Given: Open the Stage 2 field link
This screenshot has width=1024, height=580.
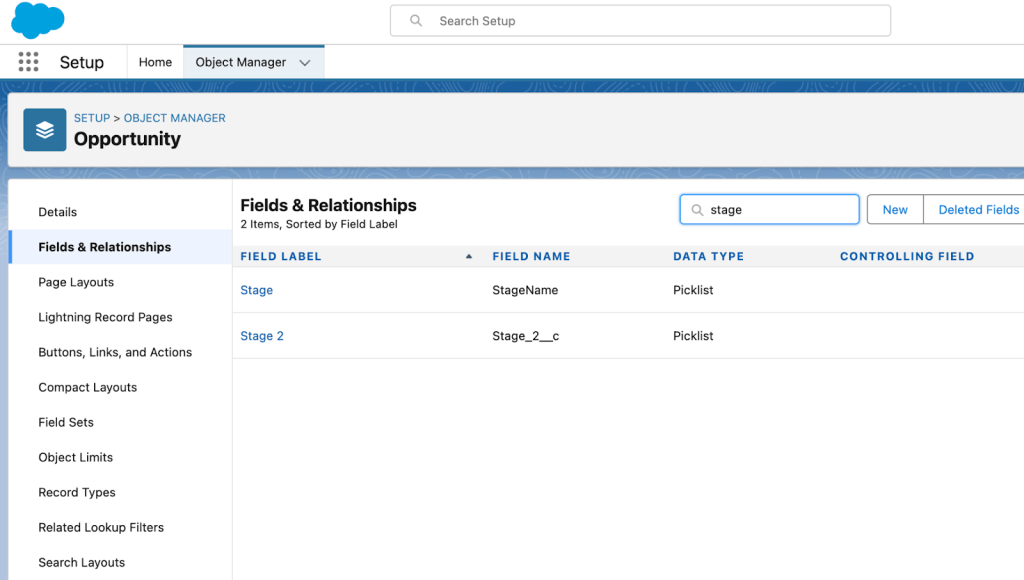Looking at the screenshot, I should point(262,336).
